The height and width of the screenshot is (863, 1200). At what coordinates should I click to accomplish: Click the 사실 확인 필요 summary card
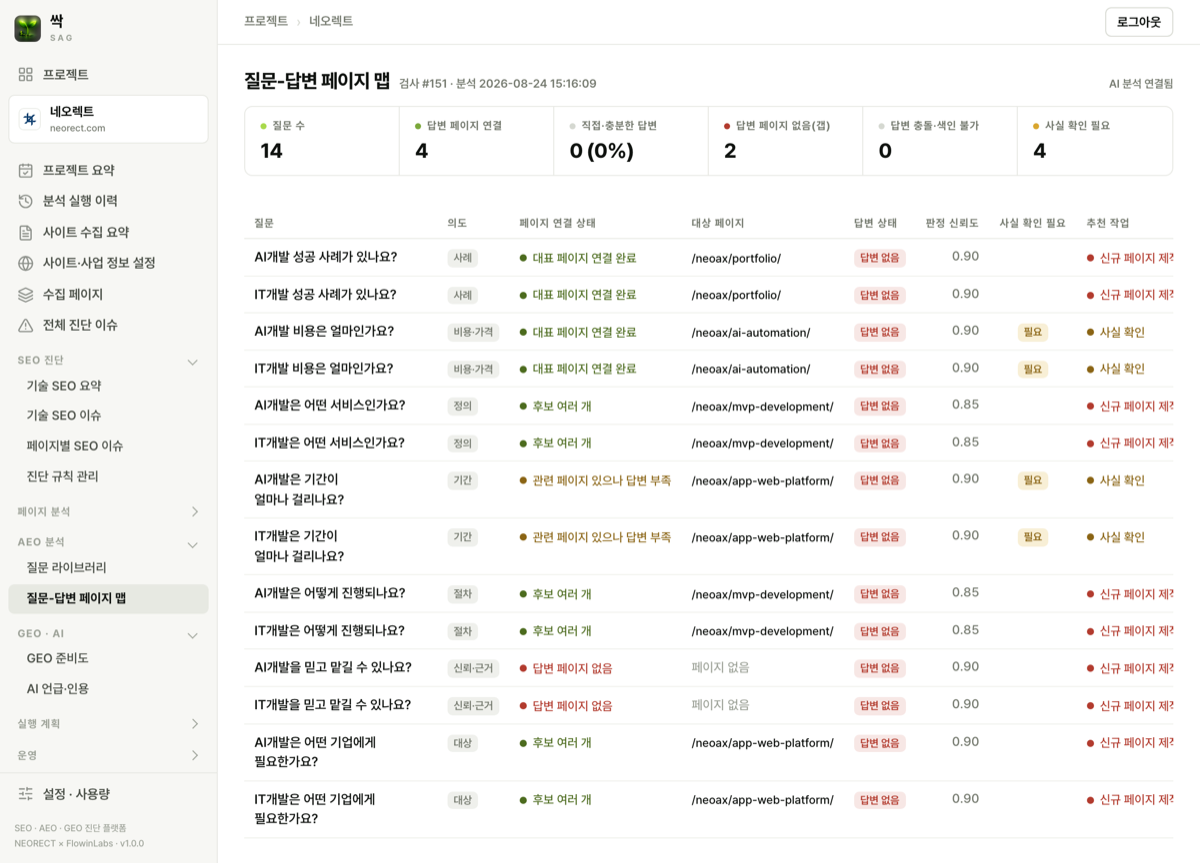coord(1095,141)
